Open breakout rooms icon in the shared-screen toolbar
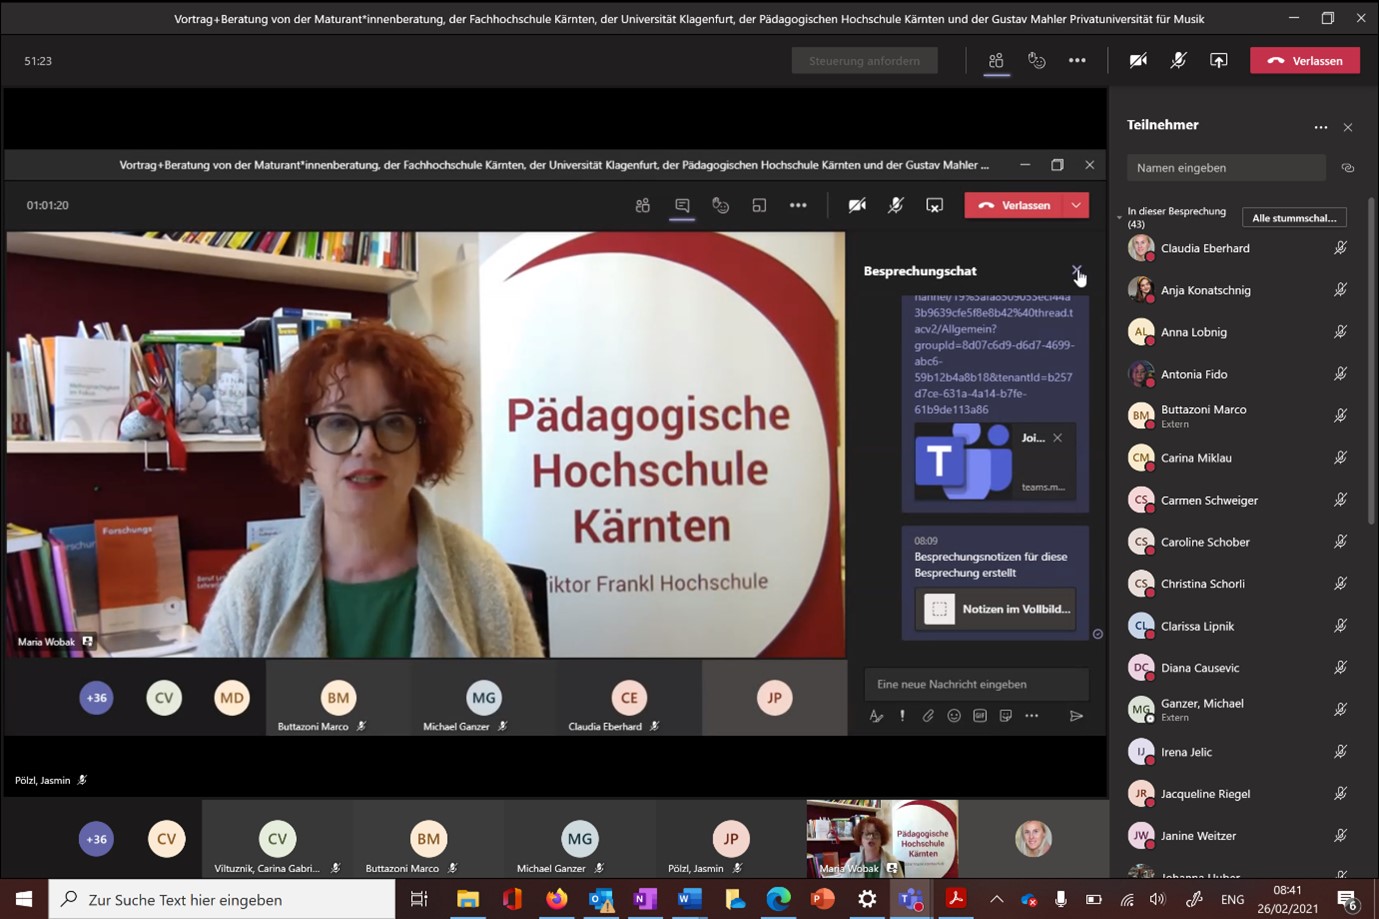The image size is (1379, 919). pos(759,205)
